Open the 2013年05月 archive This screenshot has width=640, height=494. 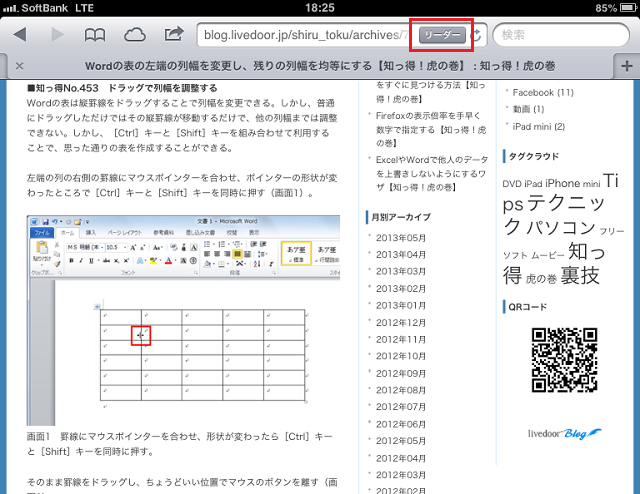(400, 238)
